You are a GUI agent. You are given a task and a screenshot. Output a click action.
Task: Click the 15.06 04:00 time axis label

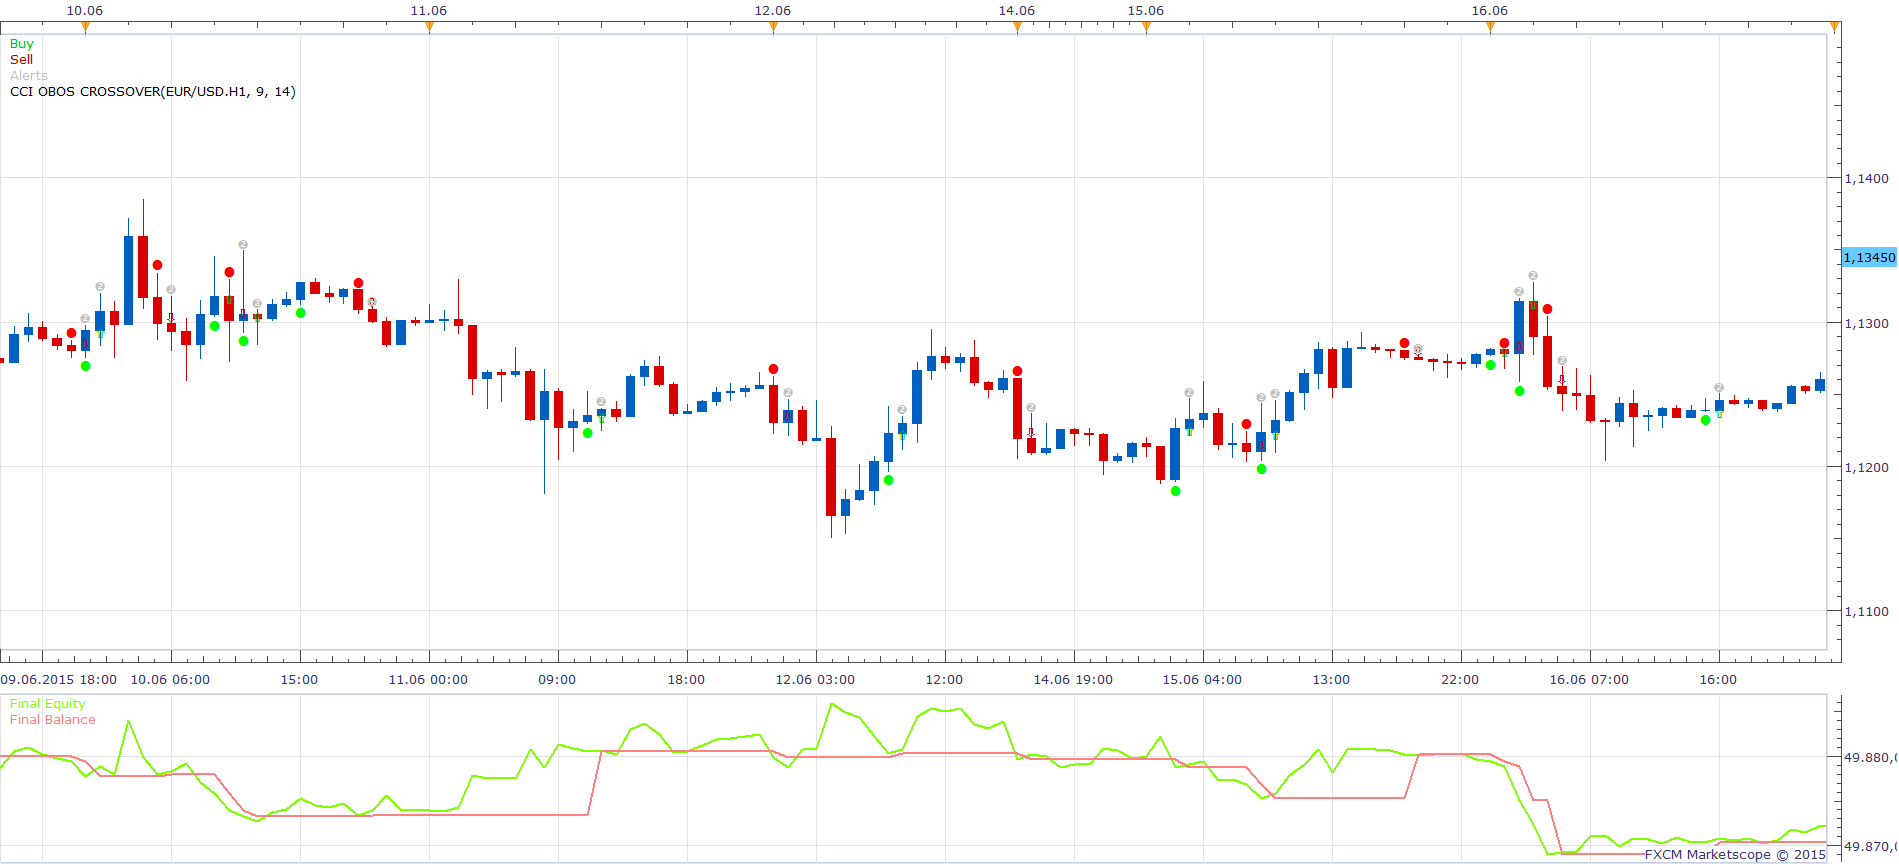click(x=1202, y=680)
